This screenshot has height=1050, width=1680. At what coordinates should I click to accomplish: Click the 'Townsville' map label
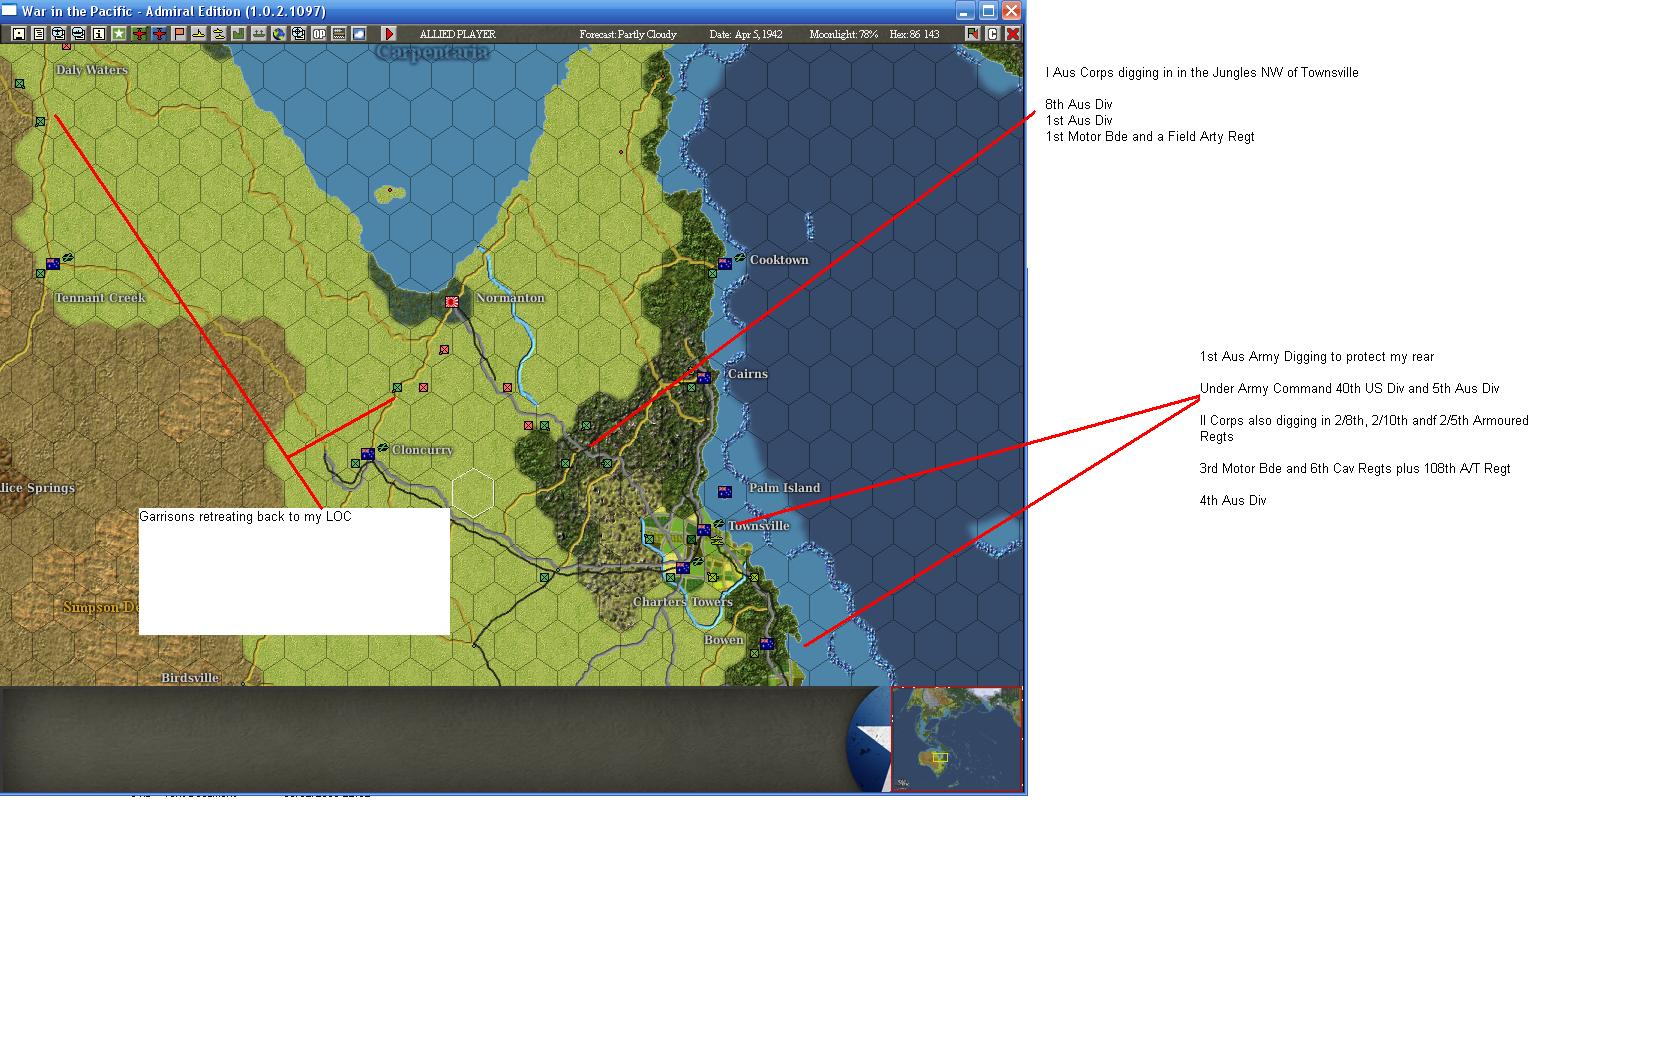coord(758,526)
